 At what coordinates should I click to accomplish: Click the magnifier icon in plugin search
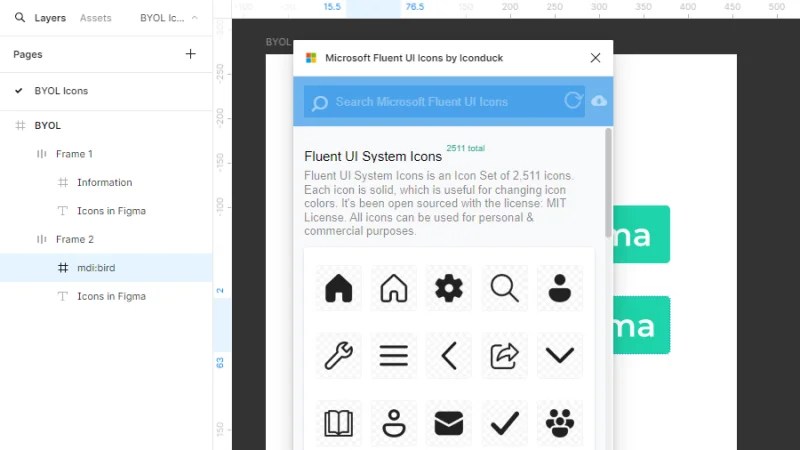click(320, 104)
